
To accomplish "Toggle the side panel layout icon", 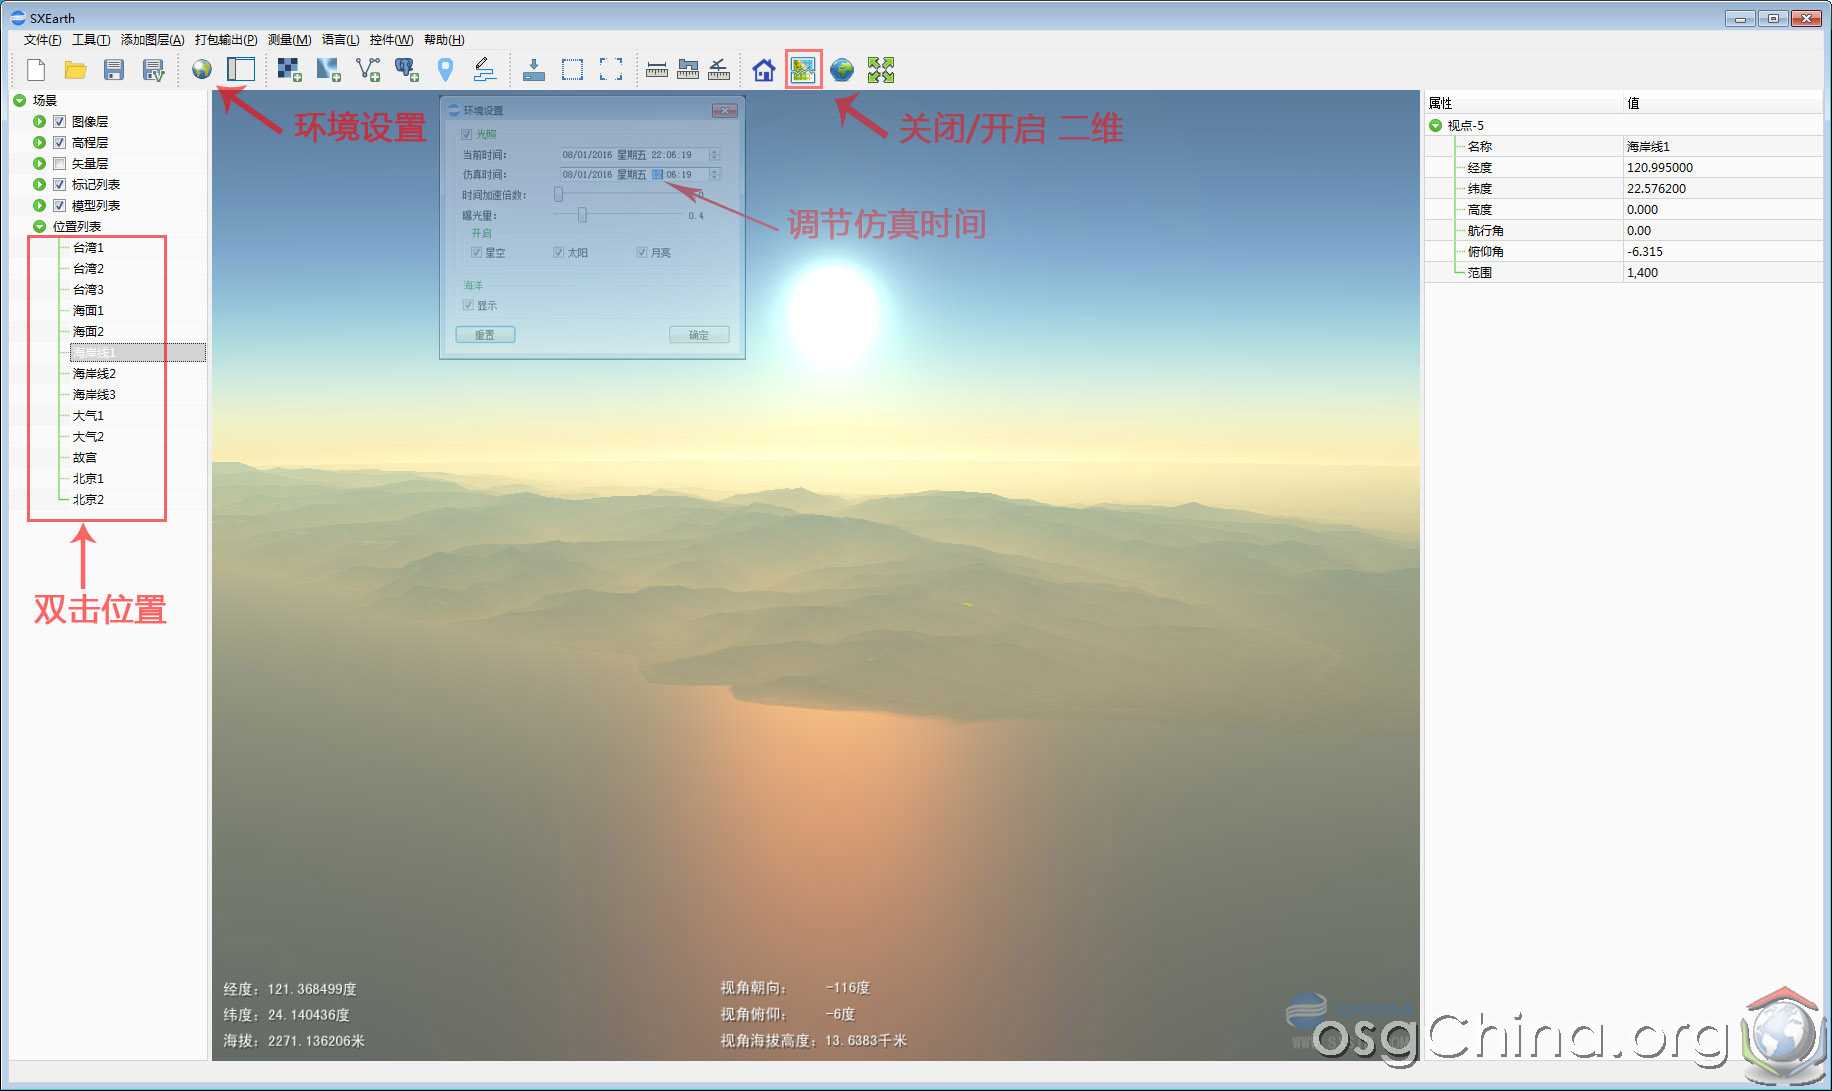I will click(x=241, y=69).
